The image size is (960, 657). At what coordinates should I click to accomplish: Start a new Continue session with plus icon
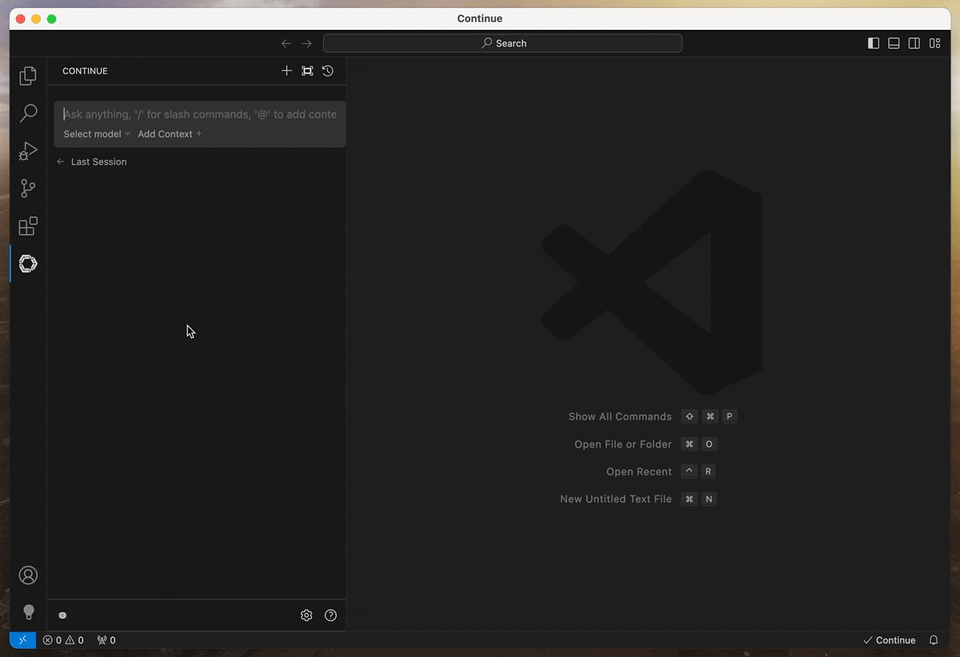point(287,71)
